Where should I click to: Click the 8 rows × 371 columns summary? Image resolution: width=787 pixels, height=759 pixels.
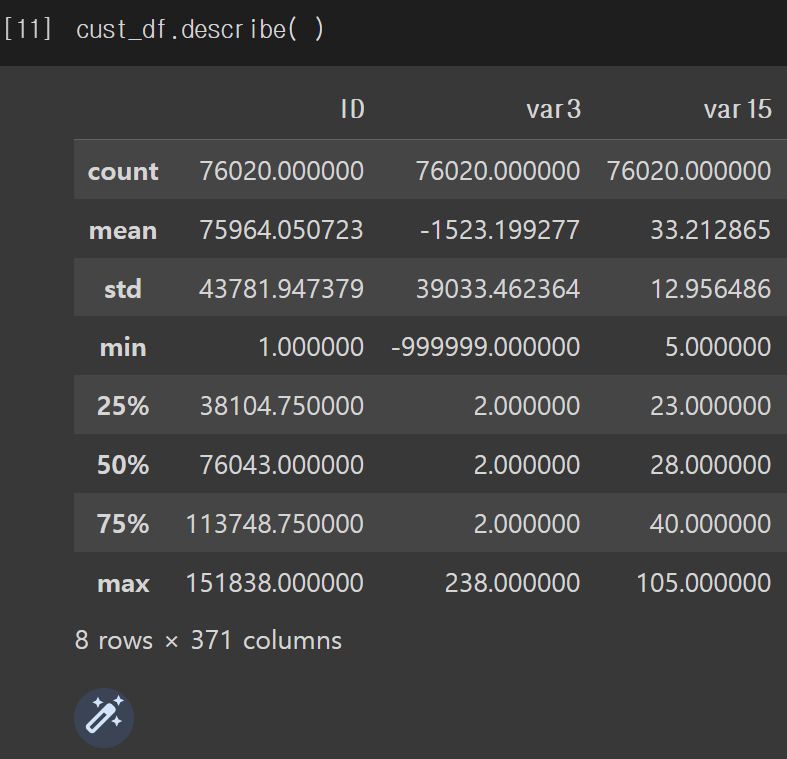[208, 641]
